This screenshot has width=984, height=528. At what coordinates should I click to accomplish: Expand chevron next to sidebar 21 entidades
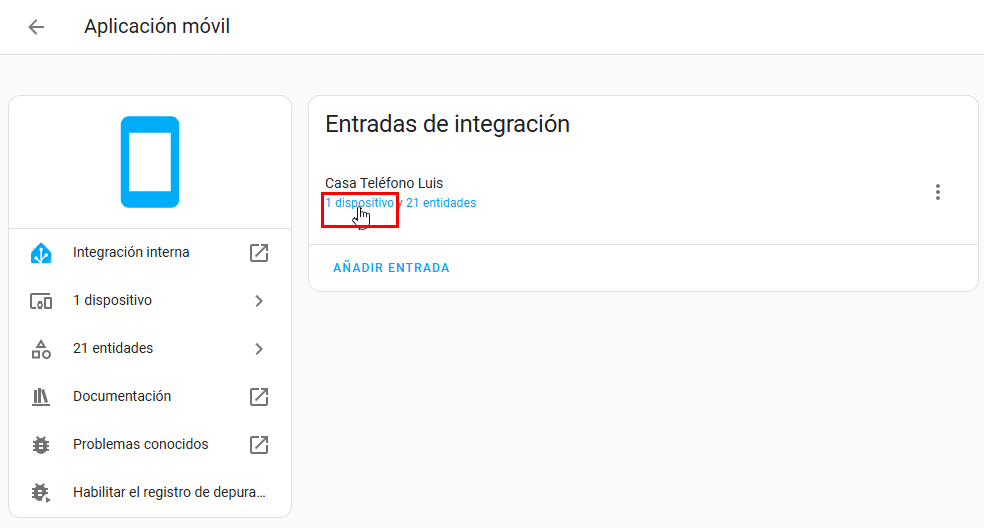point(259,349)
